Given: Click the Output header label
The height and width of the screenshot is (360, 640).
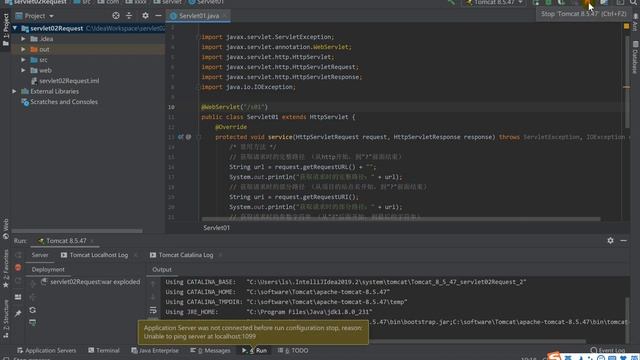Looking at the screenshot, I should click(x=162, y=270).
